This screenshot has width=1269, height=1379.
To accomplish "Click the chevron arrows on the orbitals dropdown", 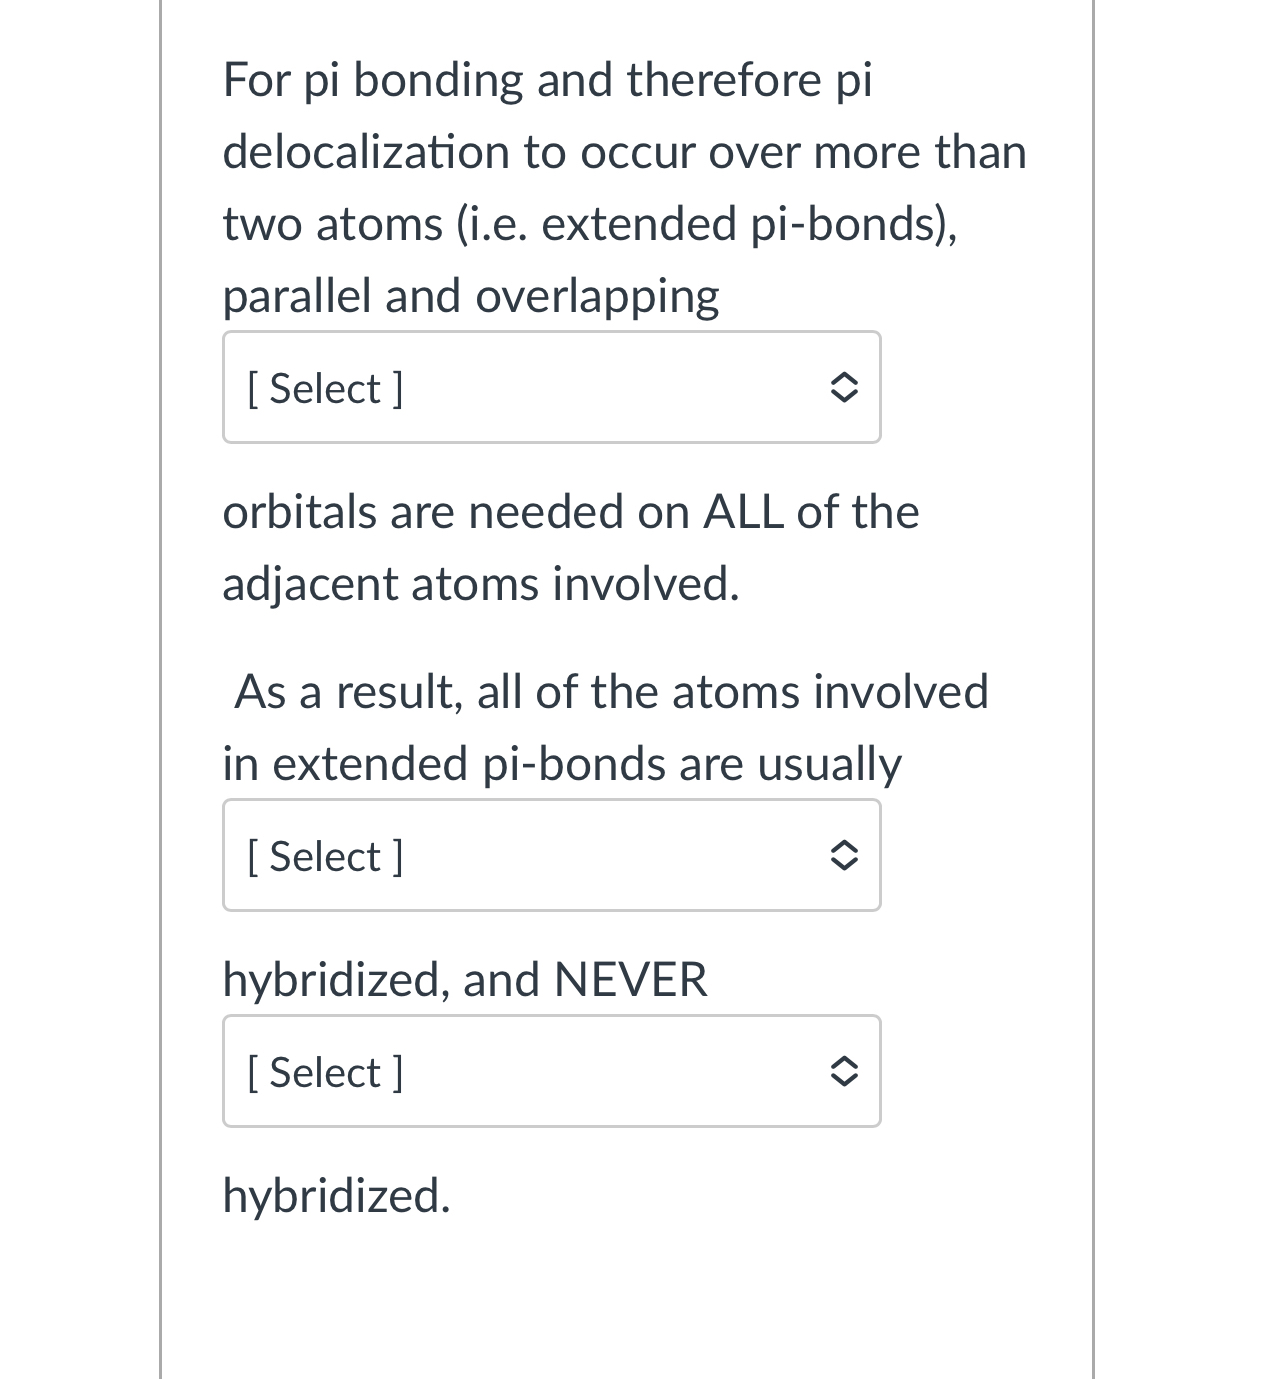I will click(843, 387).
